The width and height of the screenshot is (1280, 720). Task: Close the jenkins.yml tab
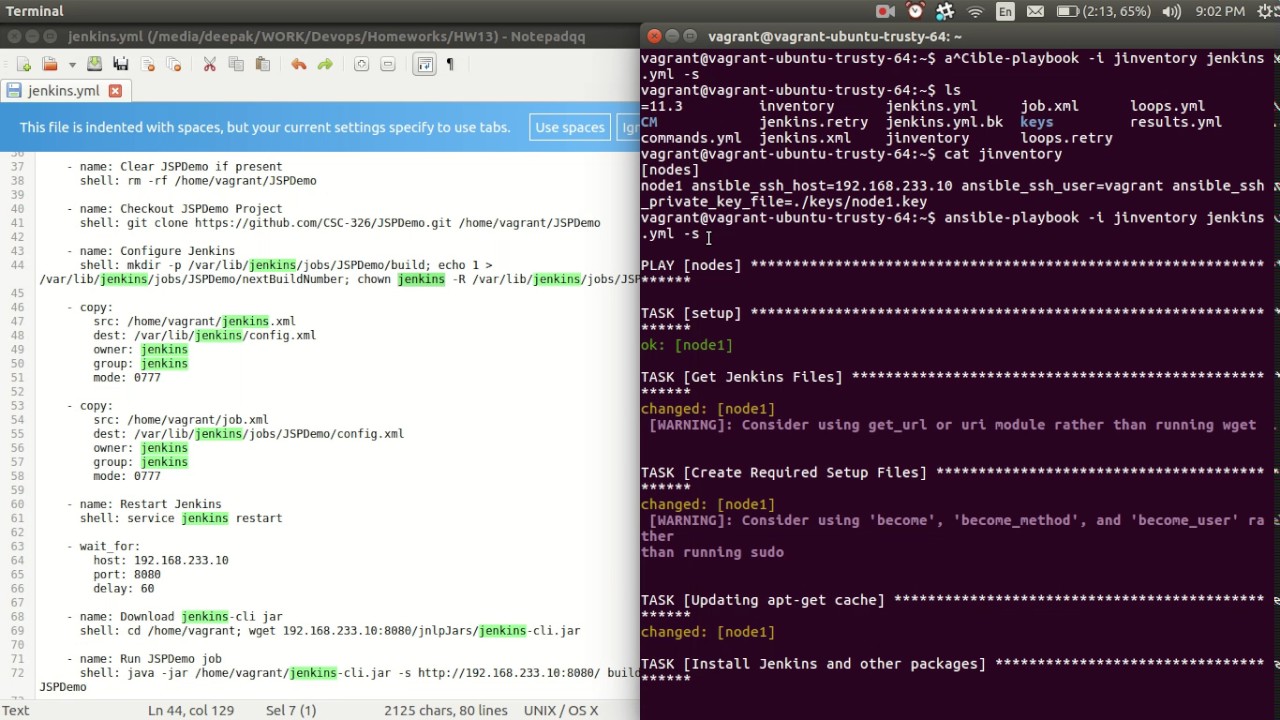[115, 91]
